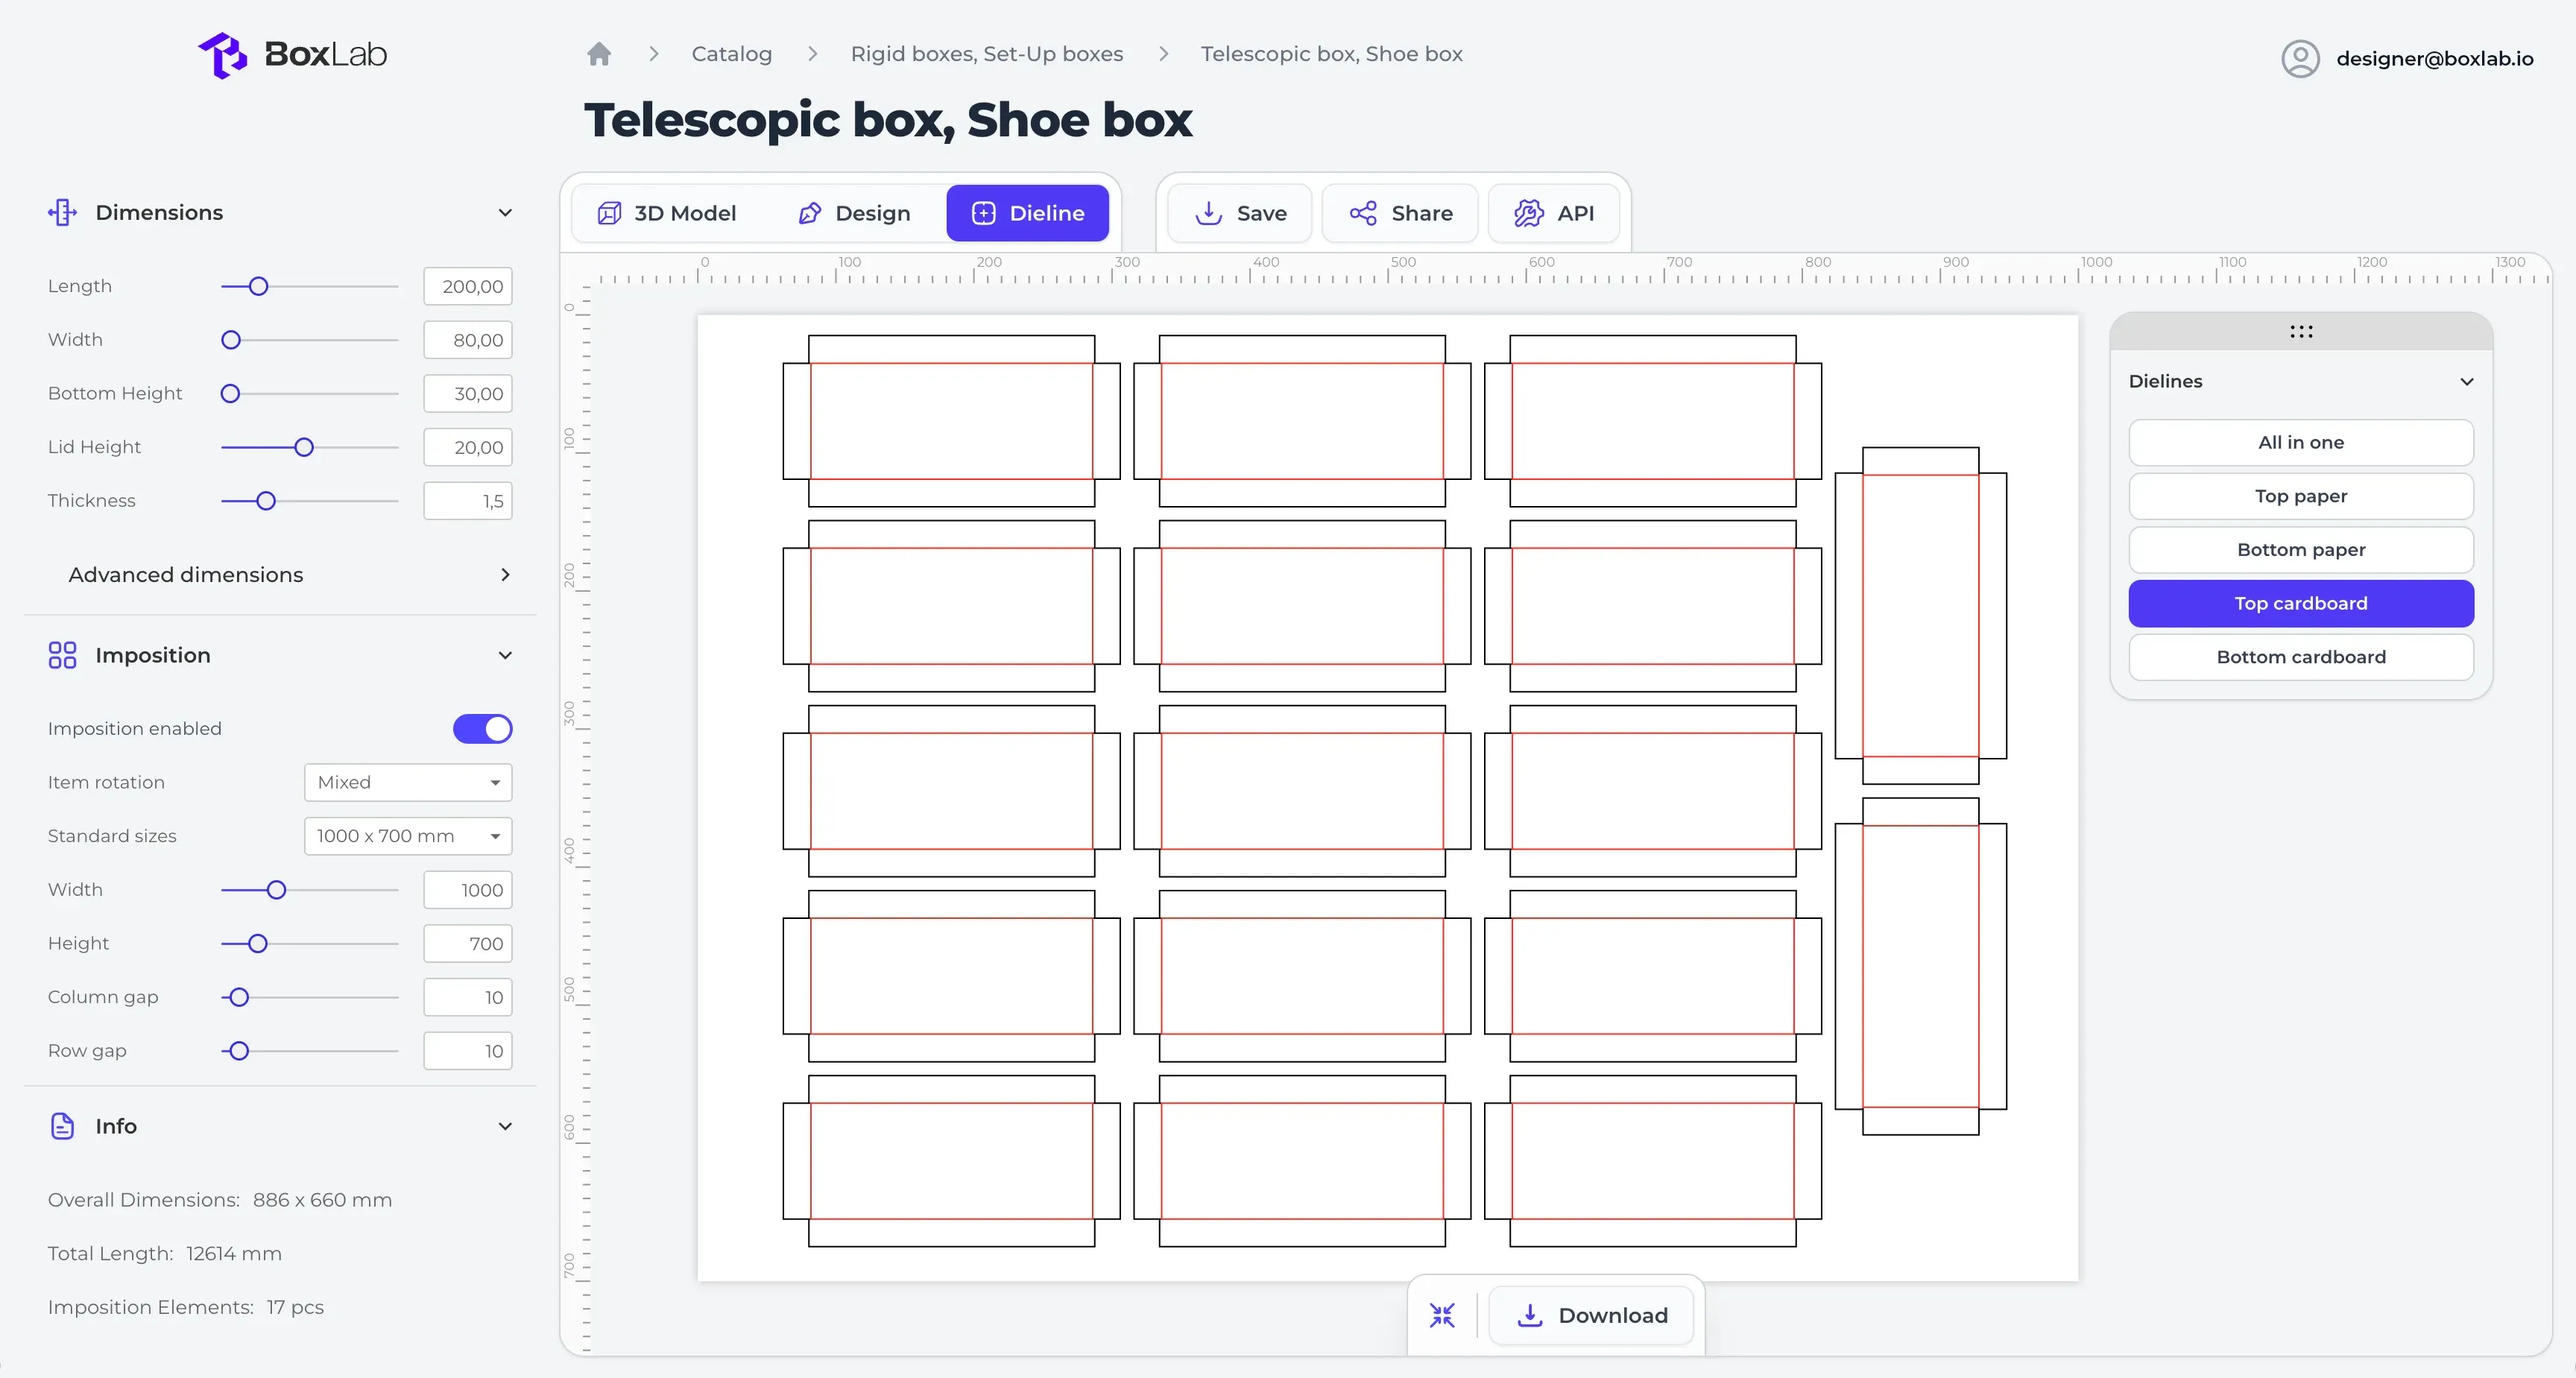Disable the Imposition enabled switch
Viewport: 2576px width, 1378px height.
(482, 729)
